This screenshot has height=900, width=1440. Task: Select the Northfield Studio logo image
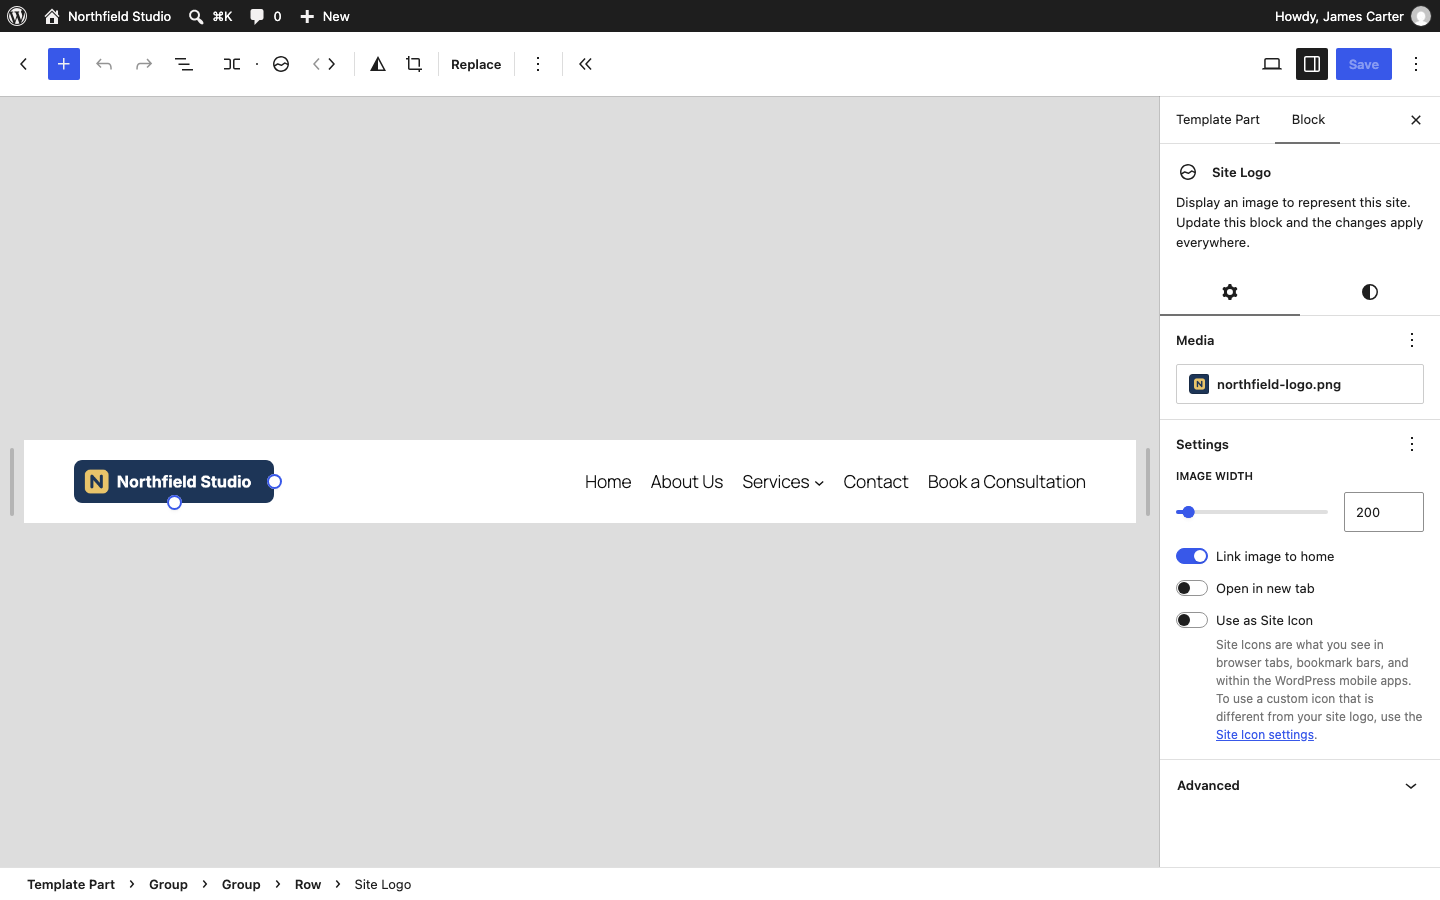[x=174, y=482]
